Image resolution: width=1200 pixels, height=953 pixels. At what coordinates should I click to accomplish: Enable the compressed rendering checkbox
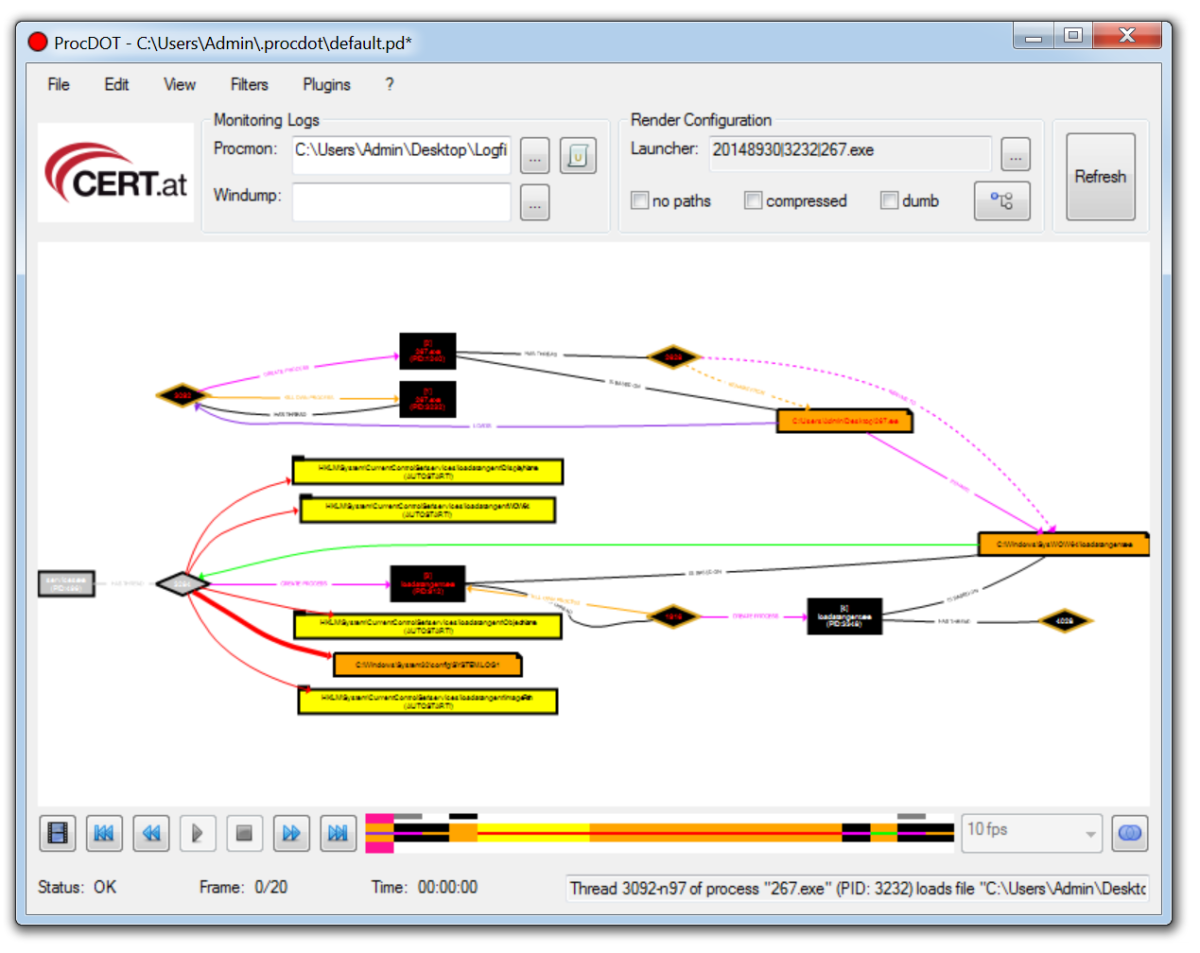coord(753,200)
